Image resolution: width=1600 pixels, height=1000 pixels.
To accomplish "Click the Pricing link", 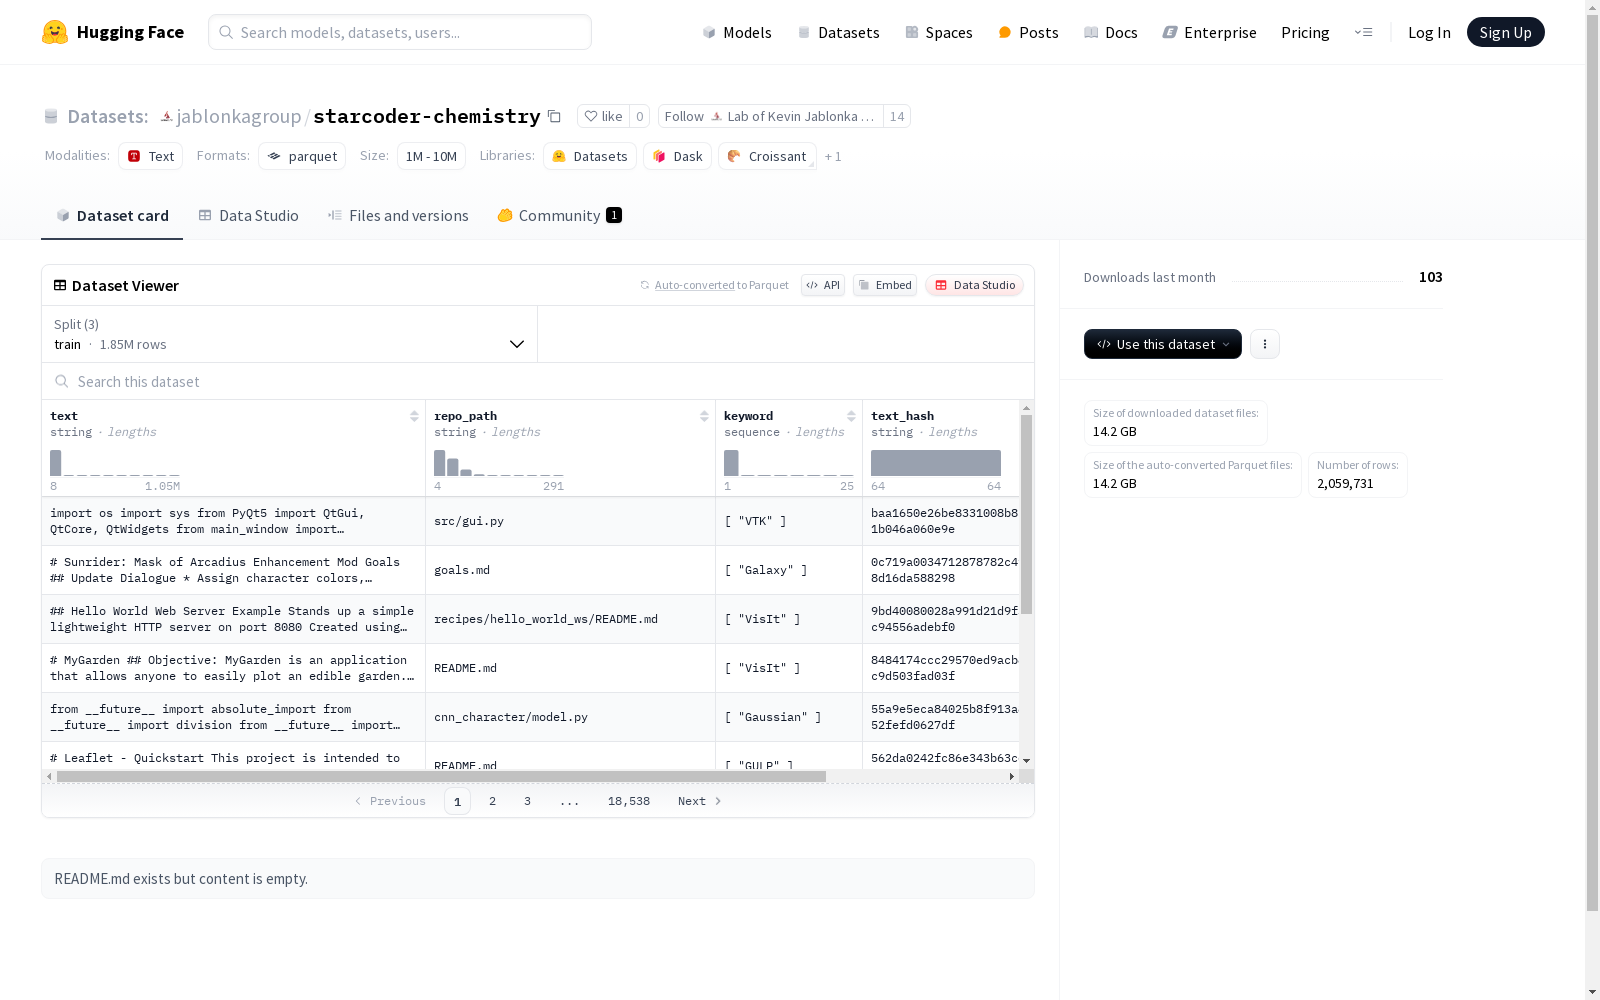I will click(x=1305, y=32).
